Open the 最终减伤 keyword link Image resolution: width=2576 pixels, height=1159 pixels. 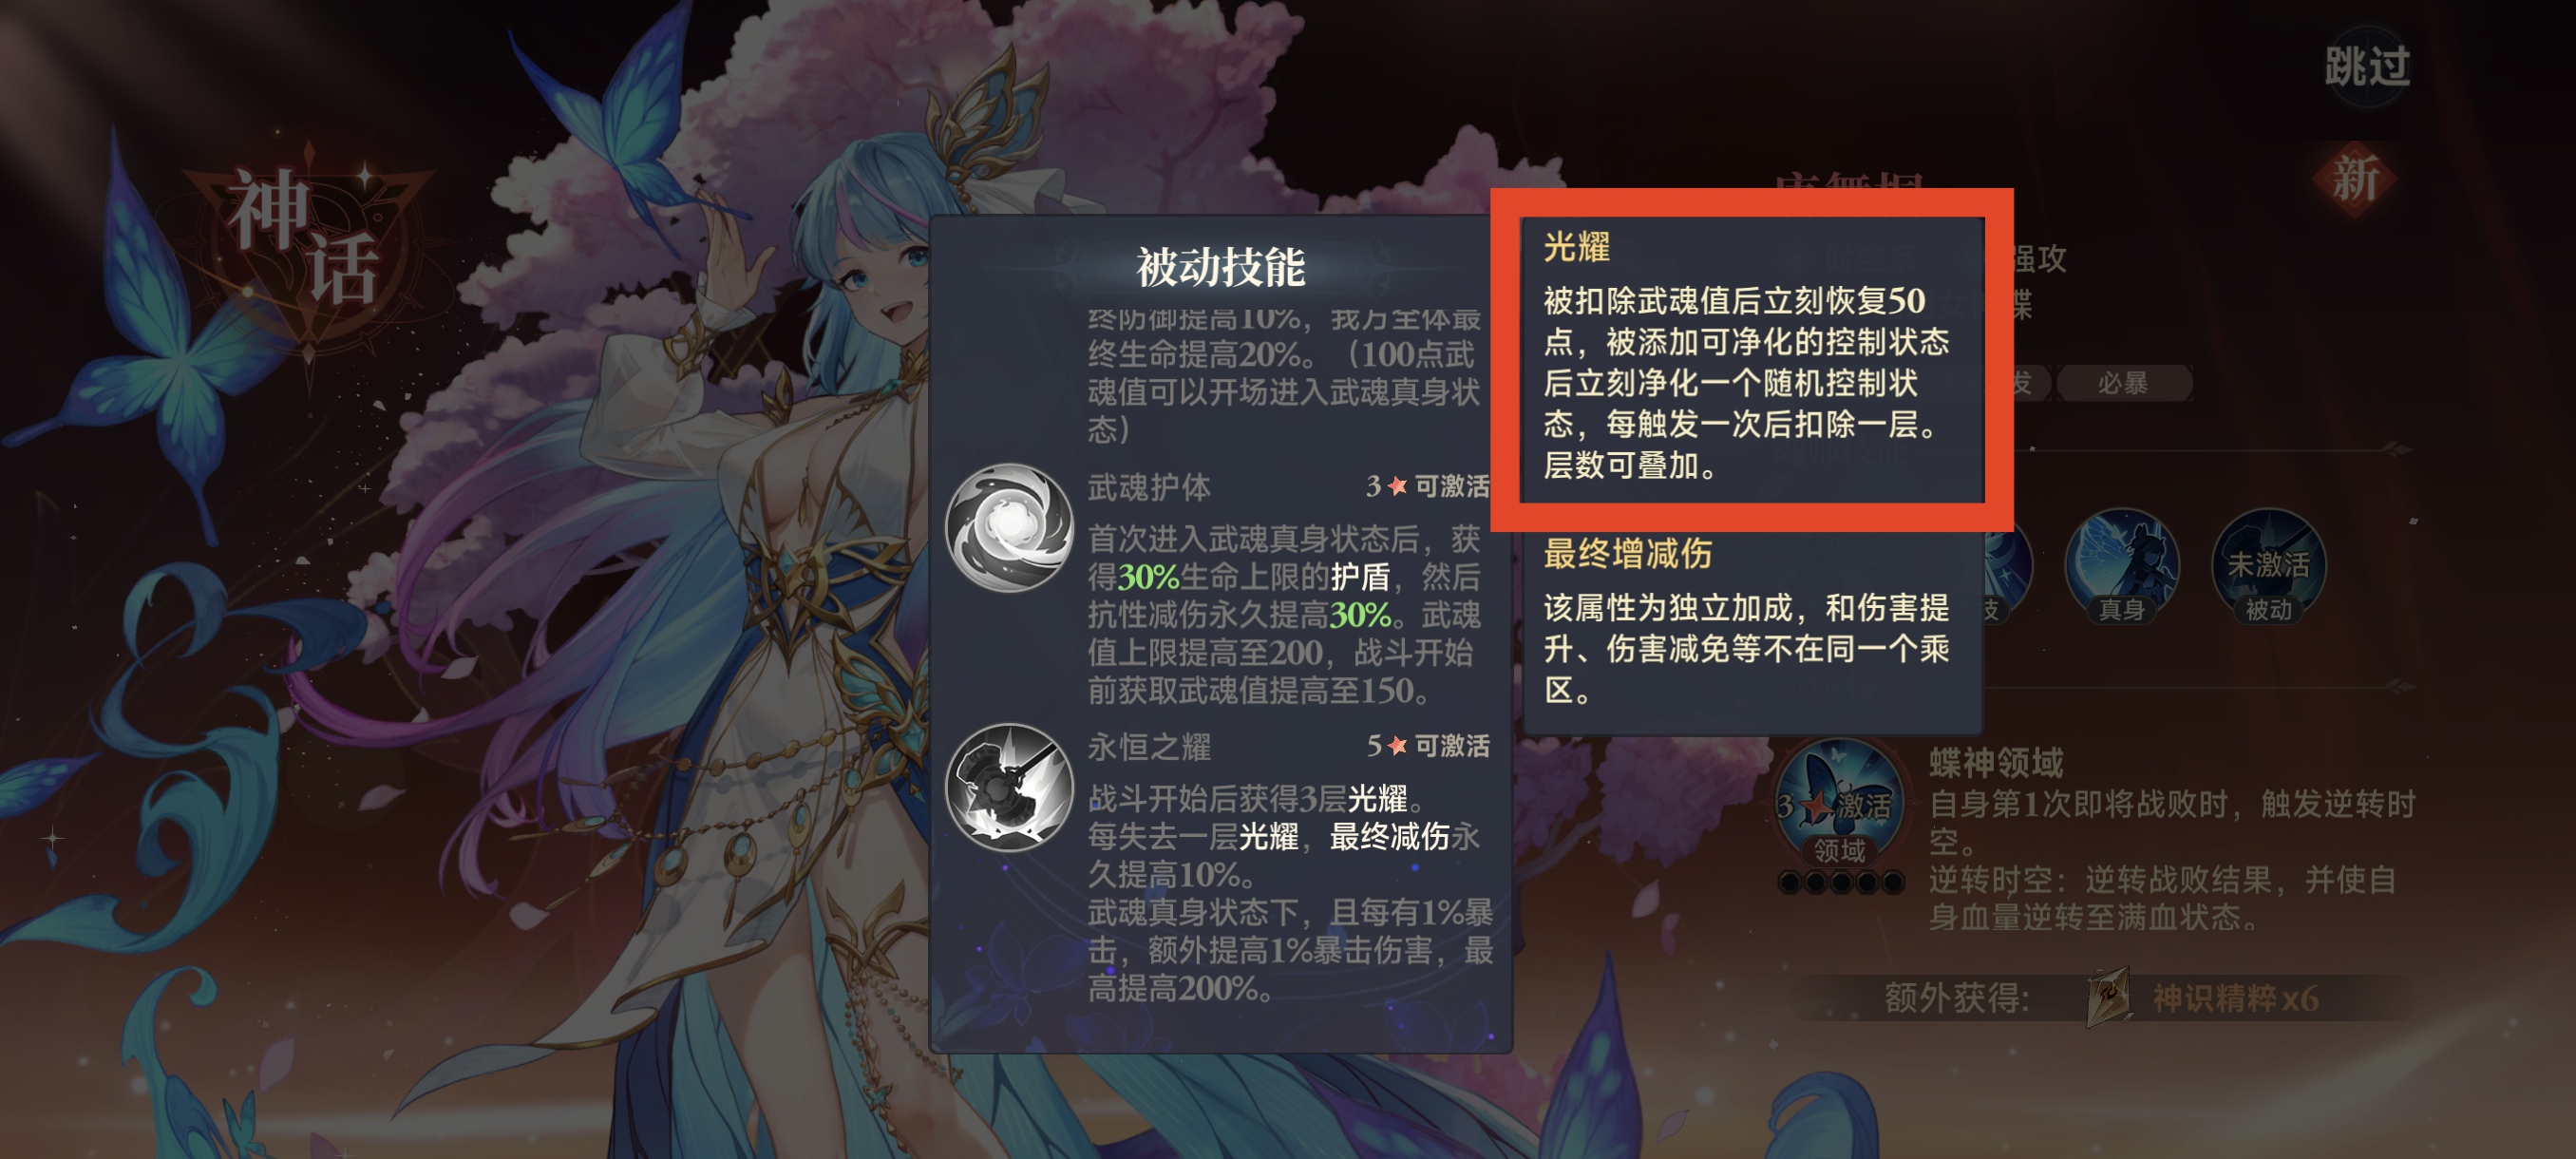pyautogui.click(x=1389, y=836)
